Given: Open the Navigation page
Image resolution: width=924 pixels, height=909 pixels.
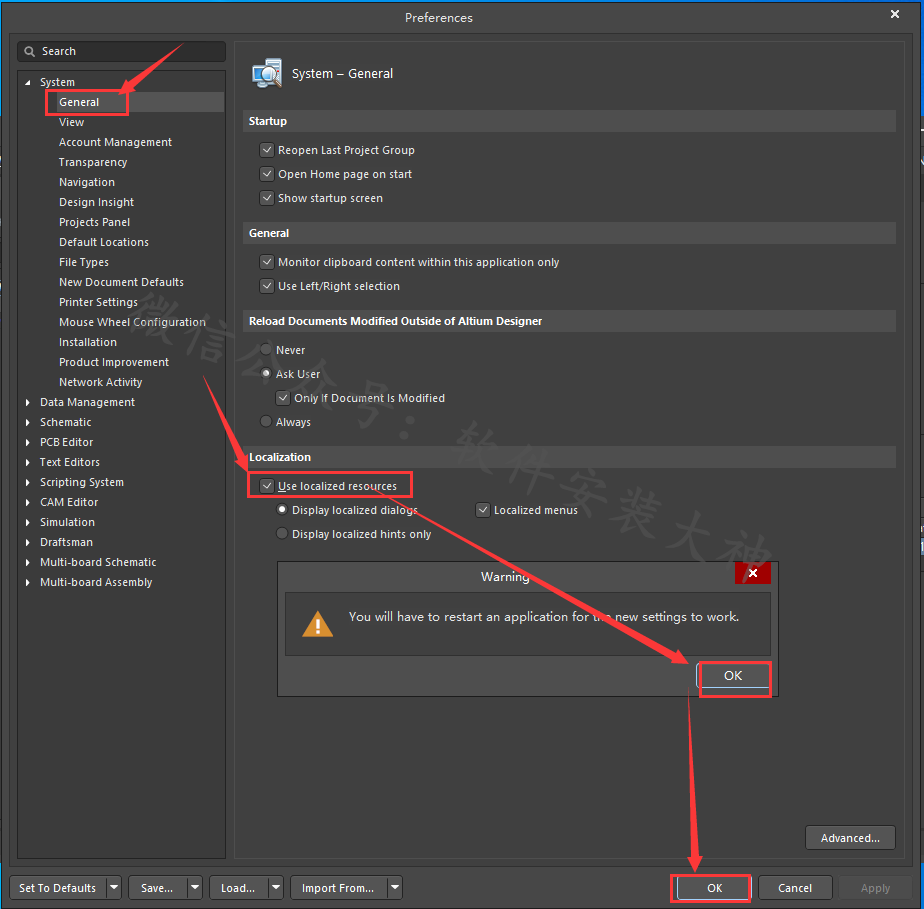Looking at the screenshot, I should 87,183.
